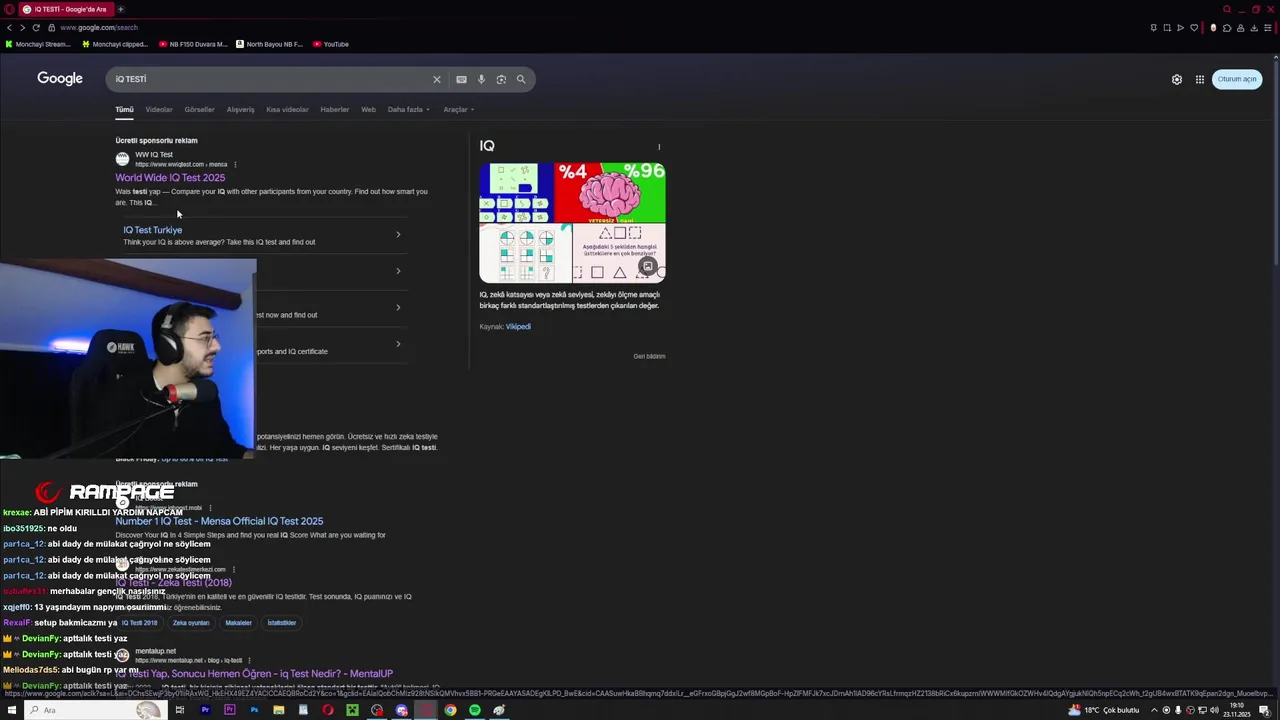Expand the IQ certificate sitelink arrow

click(398, 344)
